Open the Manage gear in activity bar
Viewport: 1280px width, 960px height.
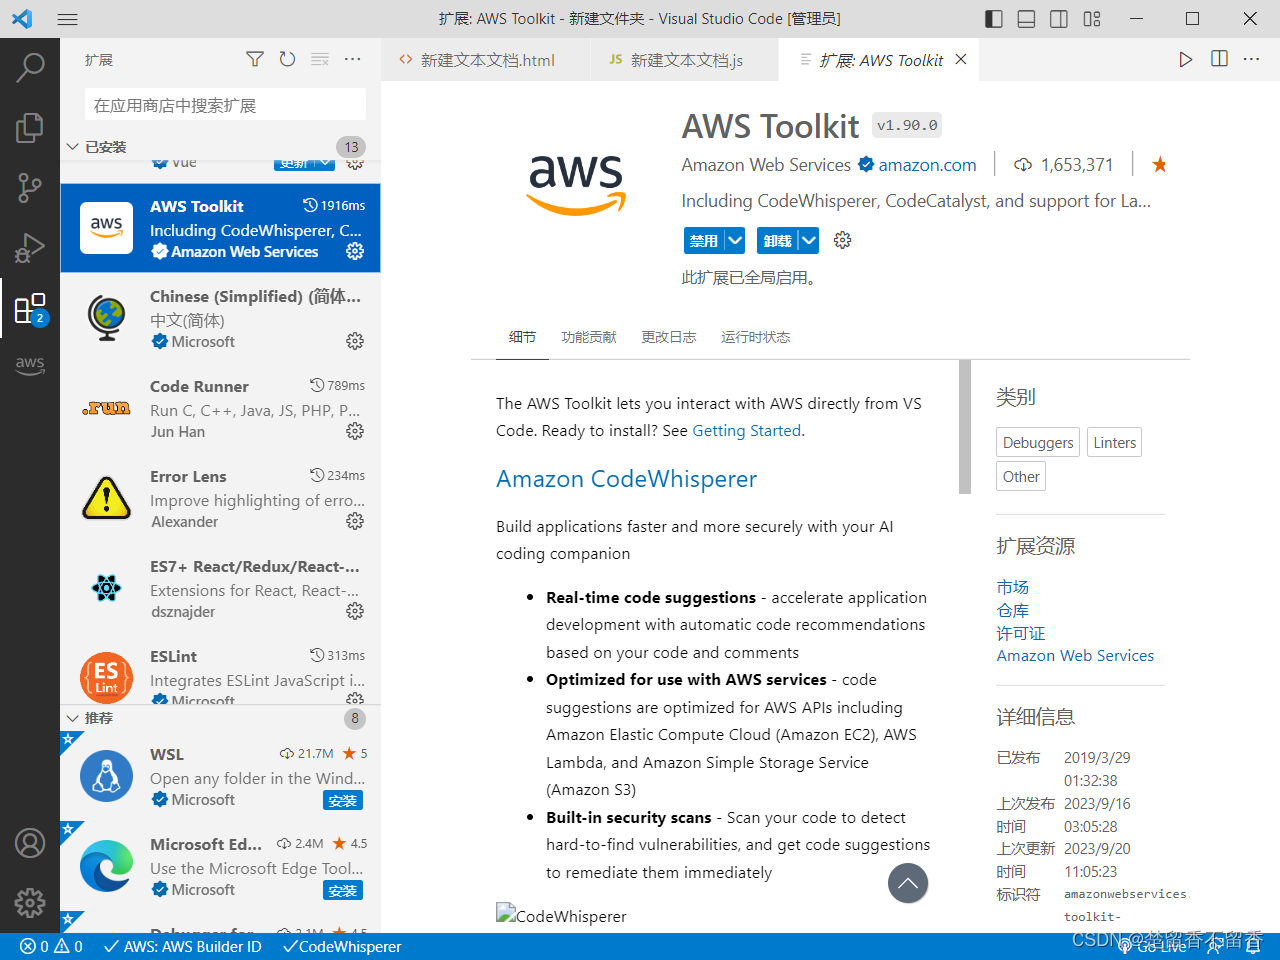point(30,903)
